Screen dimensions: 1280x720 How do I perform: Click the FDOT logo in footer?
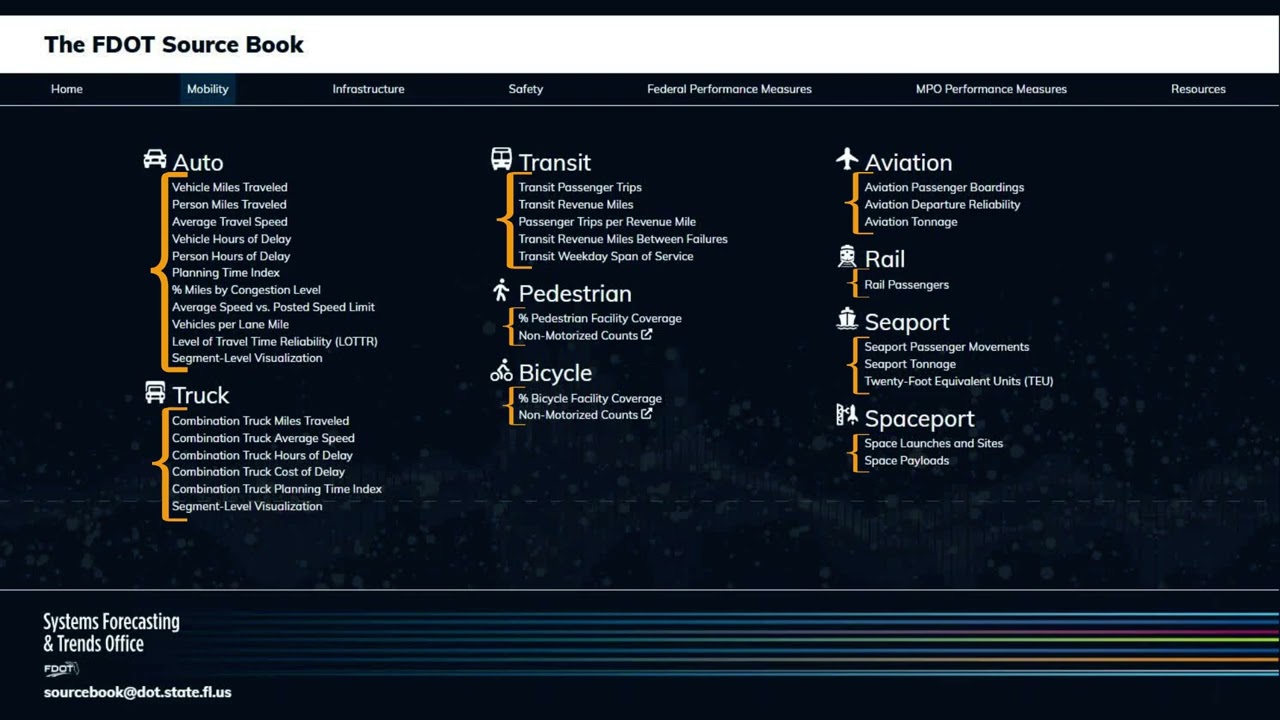[60, 669]
